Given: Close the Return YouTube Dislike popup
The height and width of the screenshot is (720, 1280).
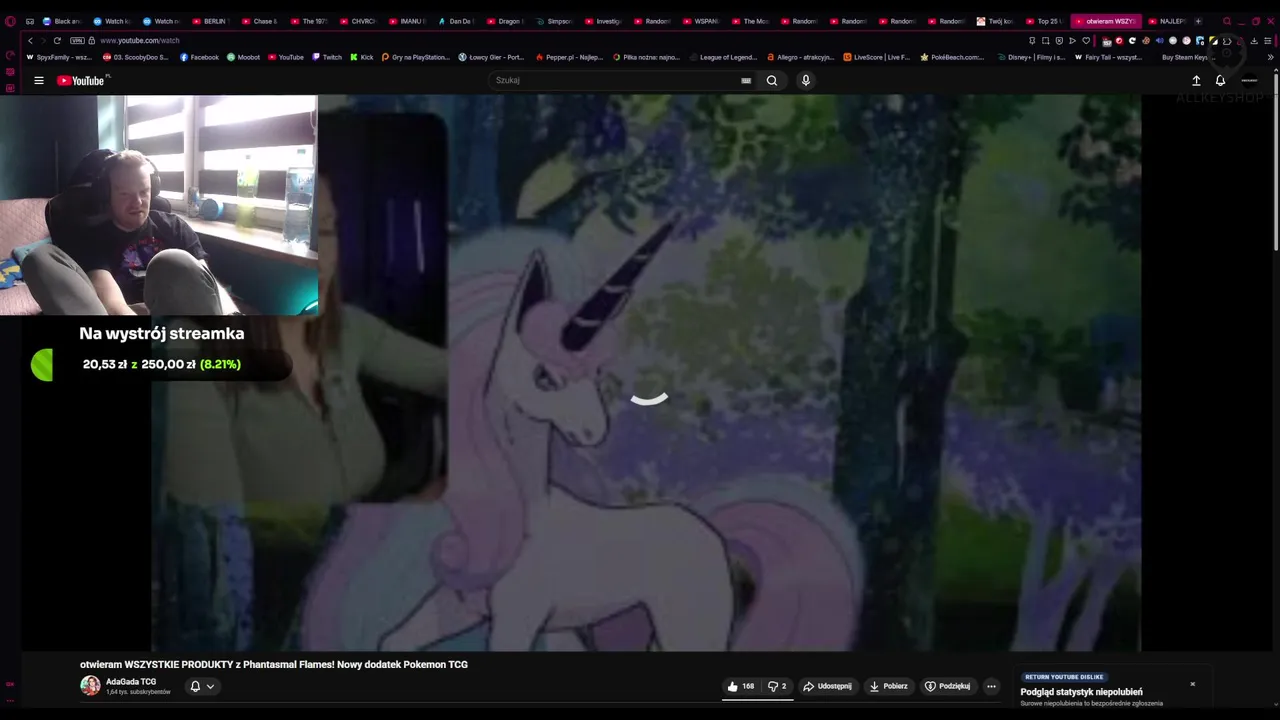Looking at the screenshot, I should [1192, 684].
